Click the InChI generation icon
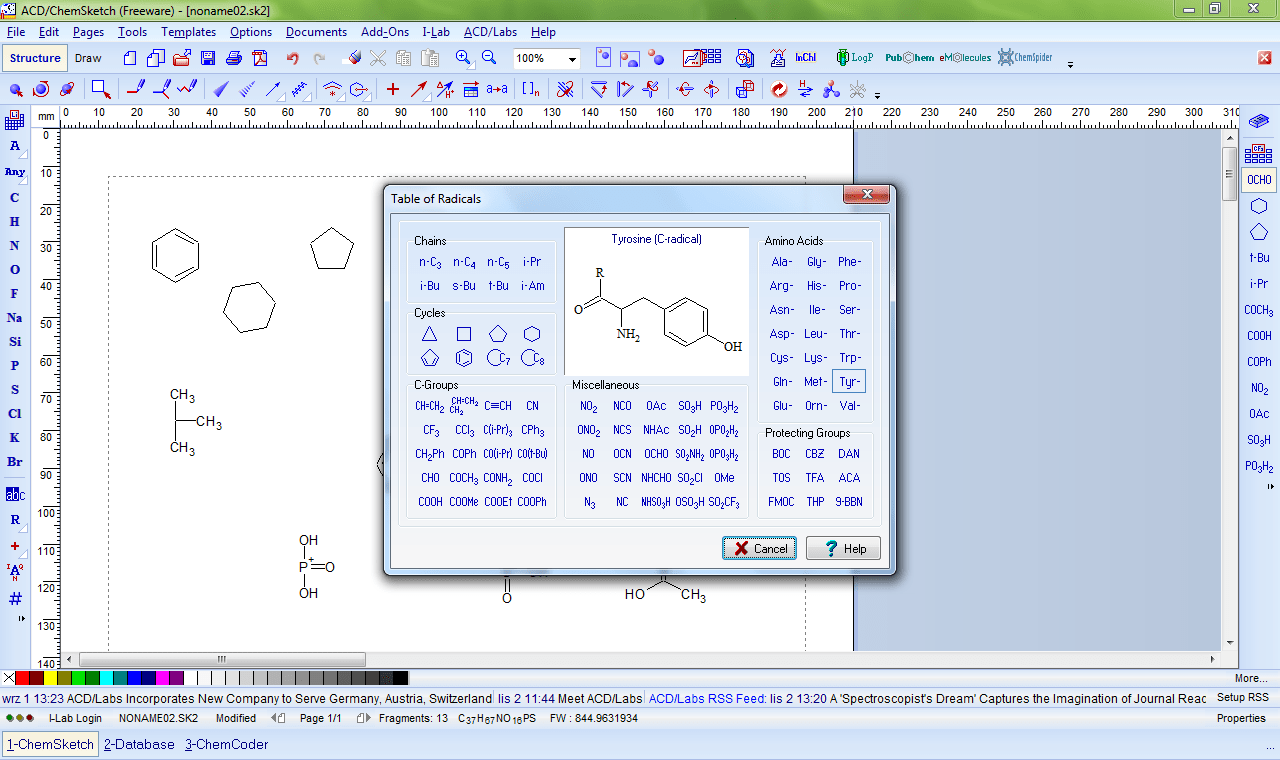This screenshot has height=760, width=1280. click(x=805, y=58)
